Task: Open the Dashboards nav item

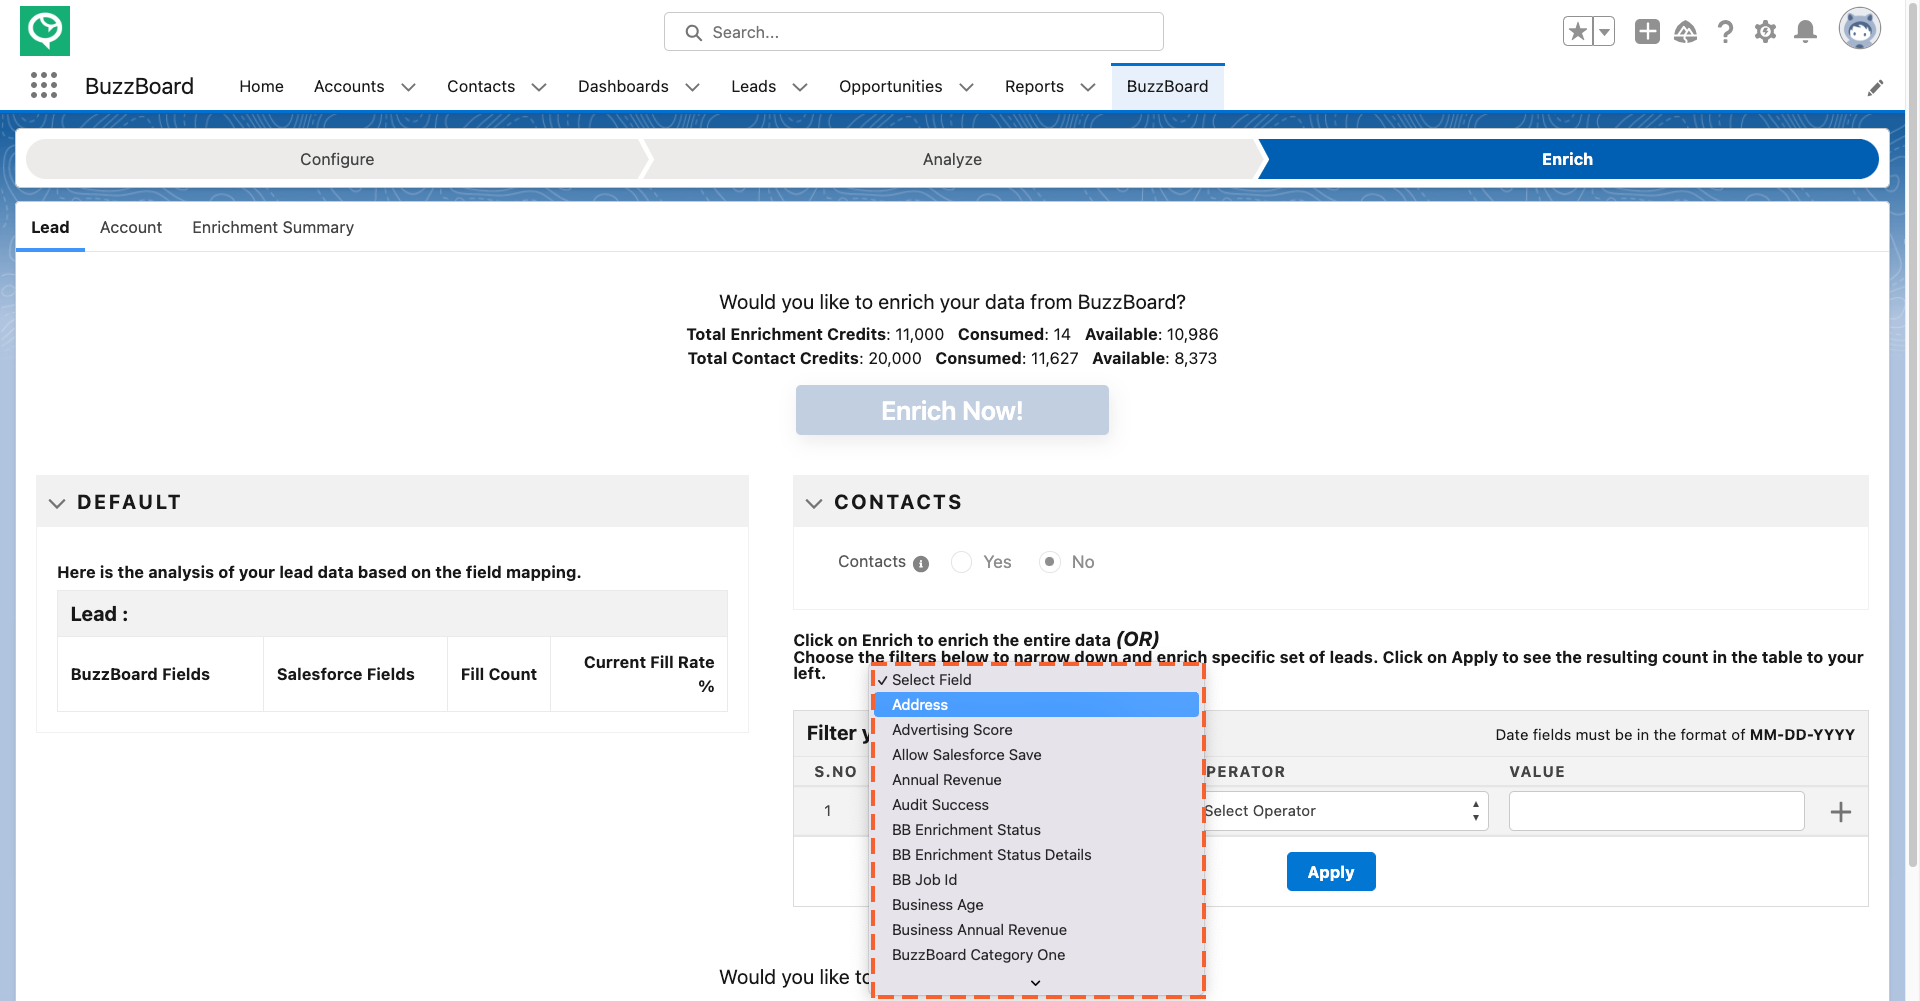Action: (623, 86)
